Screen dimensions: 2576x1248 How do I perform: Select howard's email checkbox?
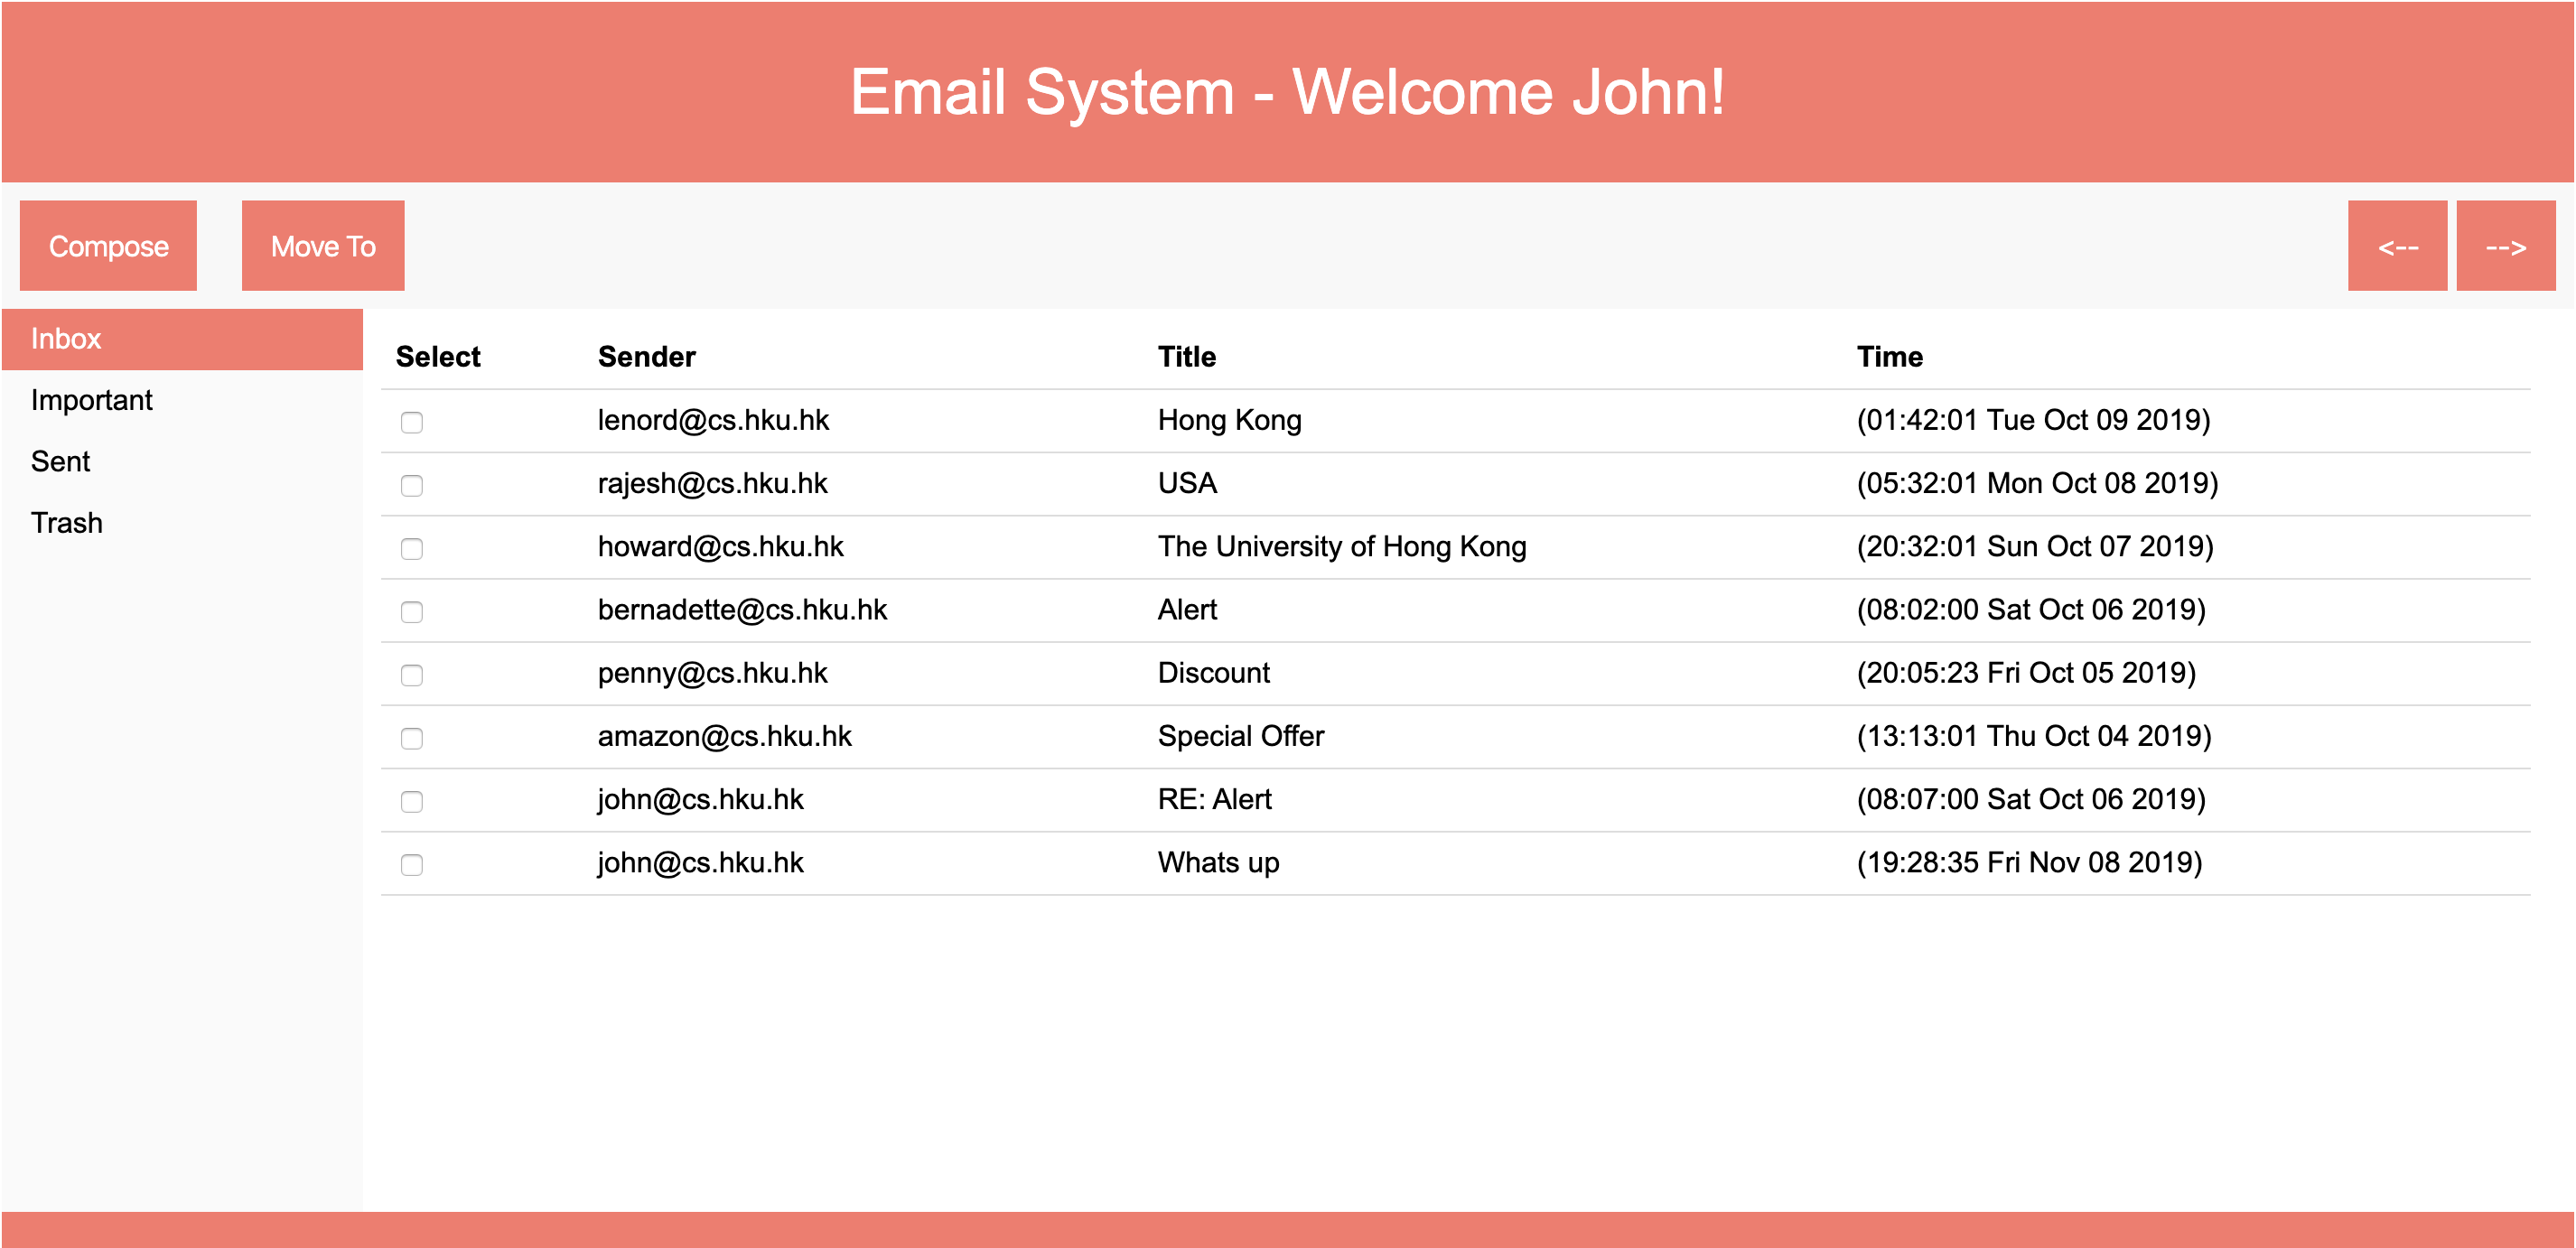coord(412,548)
